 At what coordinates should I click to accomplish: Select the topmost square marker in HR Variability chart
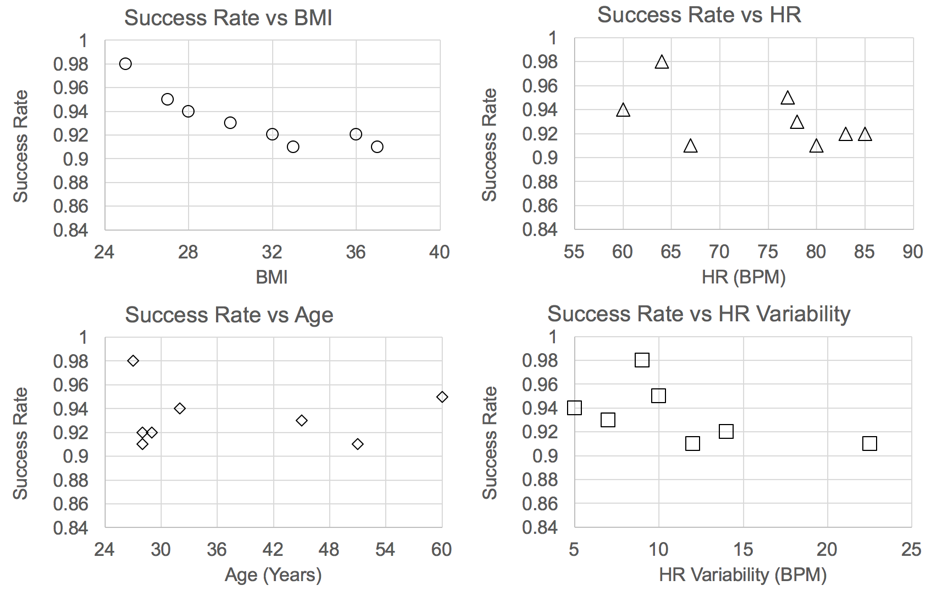(x=642, y=360)
